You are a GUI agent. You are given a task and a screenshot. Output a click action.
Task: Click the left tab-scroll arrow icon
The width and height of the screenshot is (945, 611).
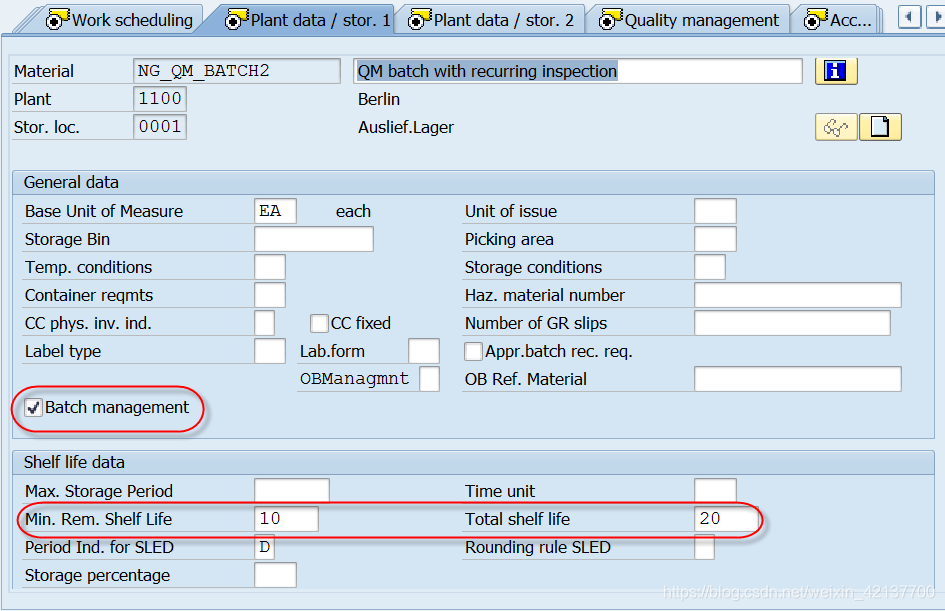click(x=907, y=16)
